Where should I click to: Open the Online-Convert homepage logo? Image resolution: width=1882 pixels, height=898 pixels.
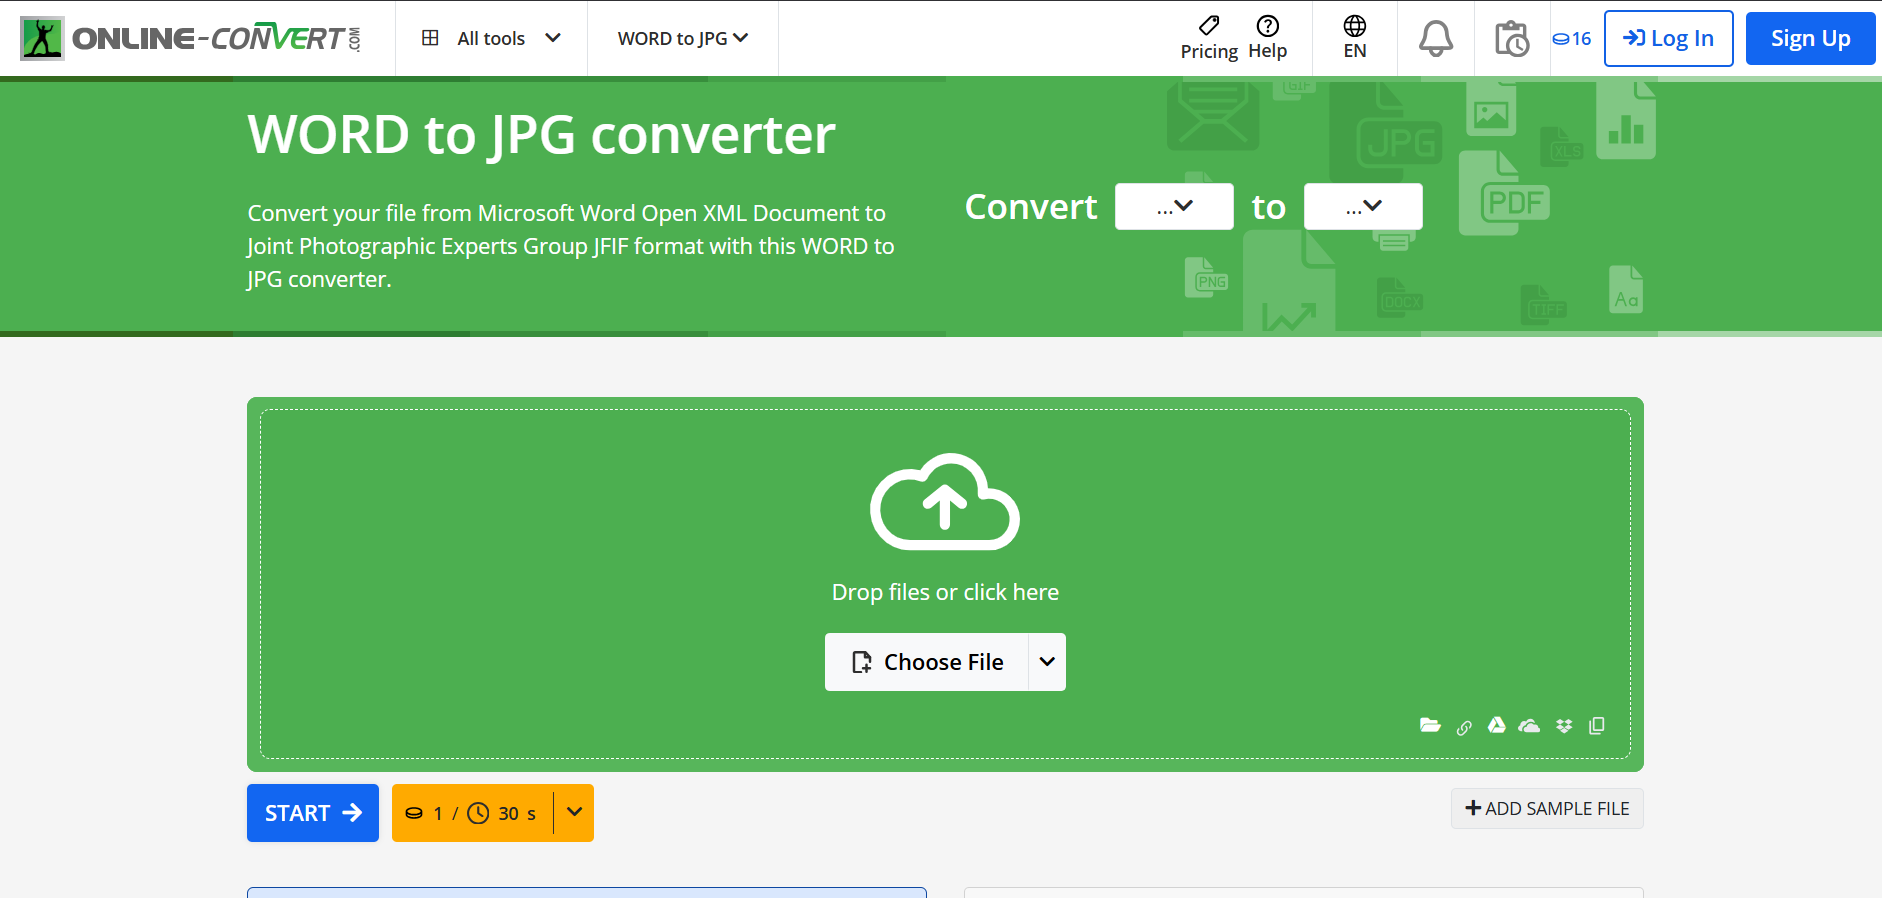[x=190, y=38]
